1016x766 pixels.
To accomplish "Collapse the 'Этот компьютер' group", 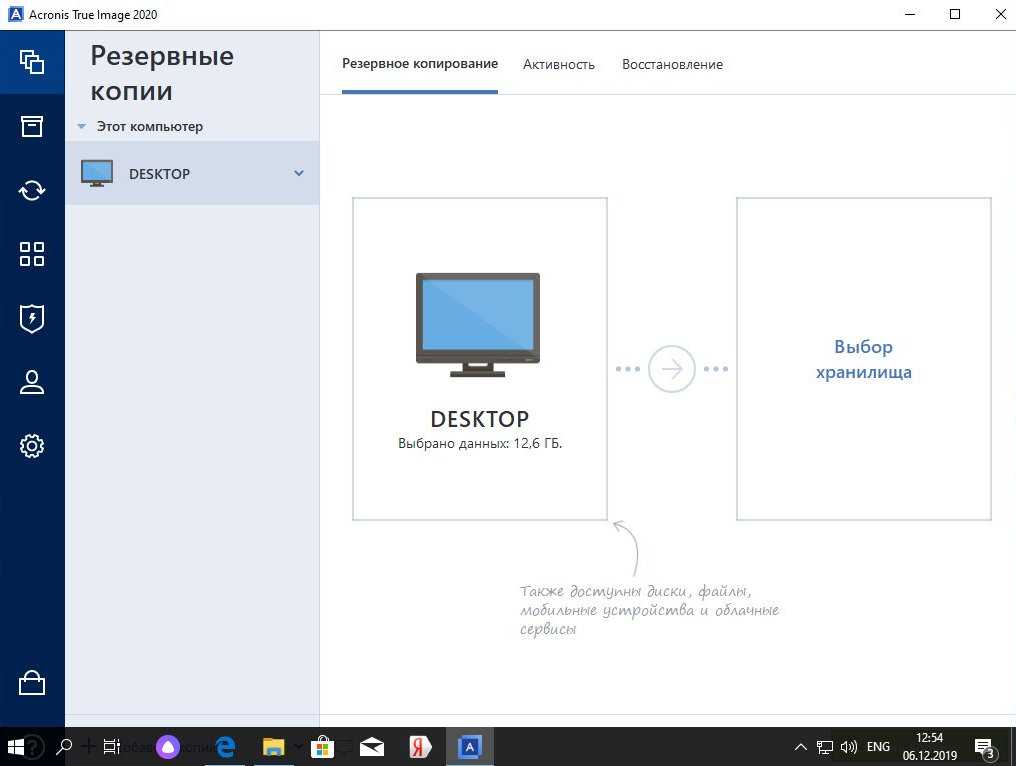I will click(x=82, y=127).
